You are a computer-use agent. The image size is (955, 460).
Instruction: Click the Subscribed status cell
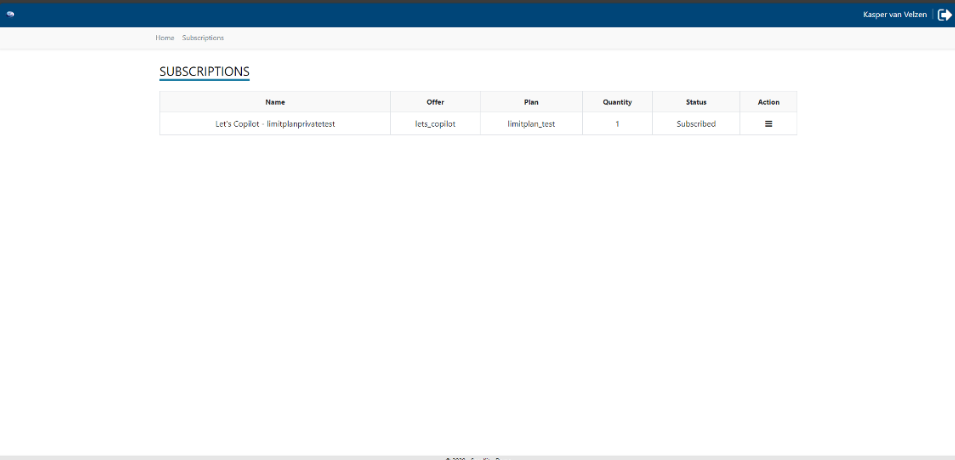(x=696, y=124)
